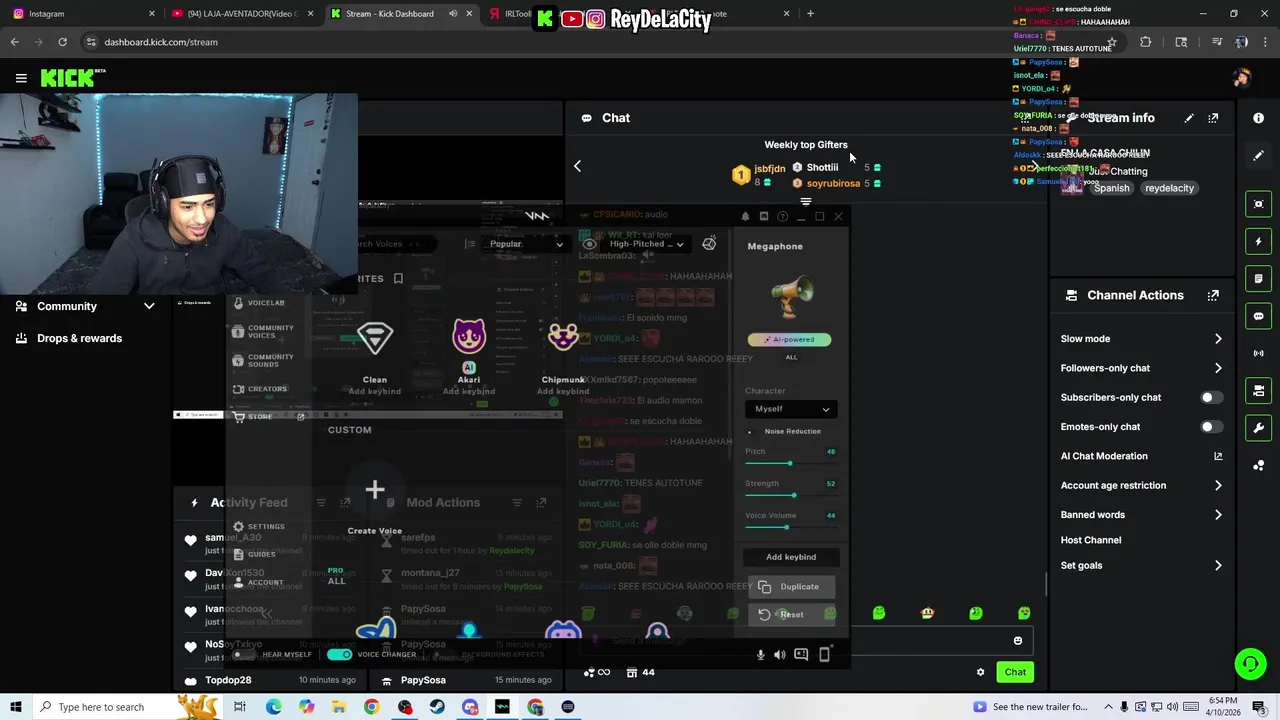Open the user profile avatar menu
The image size is (1280, 720).
tap(1241, 78)
